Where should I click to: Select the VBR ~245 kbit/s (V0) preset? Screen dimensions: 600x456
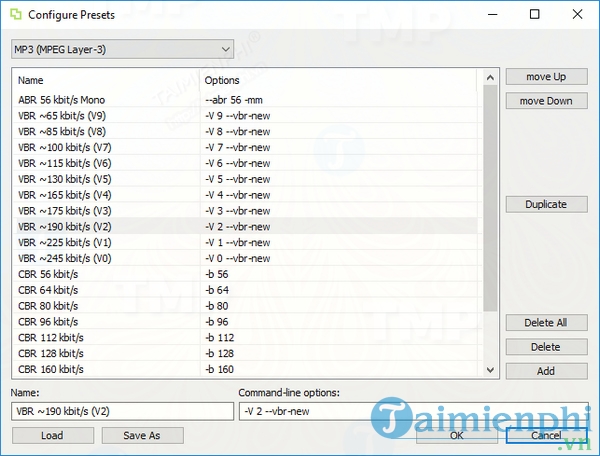[x=62, y=258]
